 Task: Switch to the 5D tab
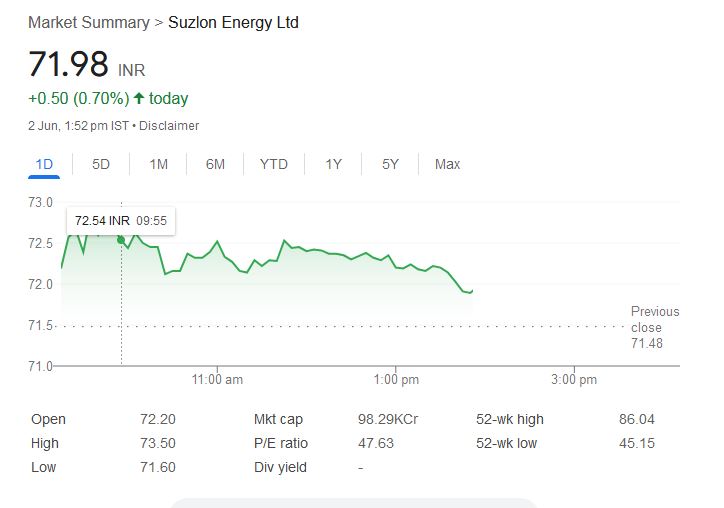(x=101, y=164)
